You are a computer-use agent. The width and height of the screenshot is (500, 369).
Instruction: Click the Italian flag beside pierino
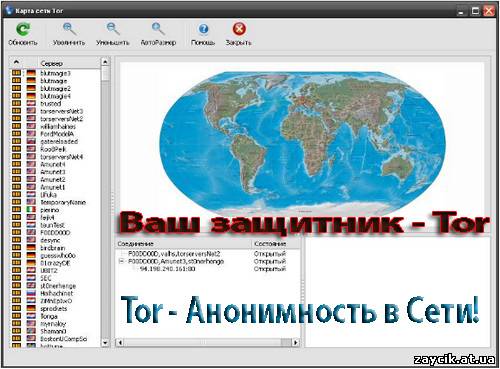[31, 210]
